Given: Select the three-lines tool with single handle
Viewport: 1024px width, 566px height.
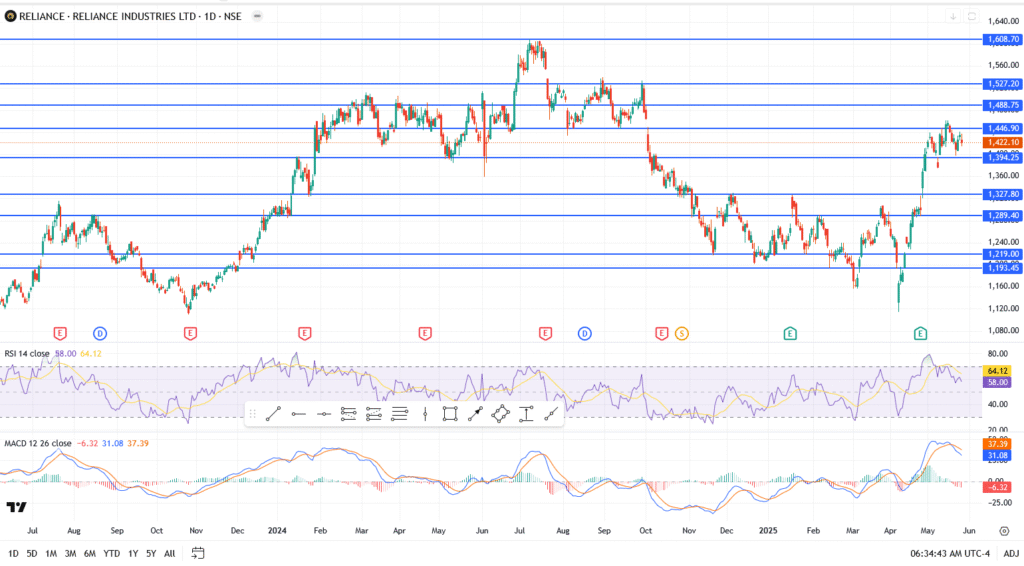Looking at the screenshot, I should pos(399,413).
